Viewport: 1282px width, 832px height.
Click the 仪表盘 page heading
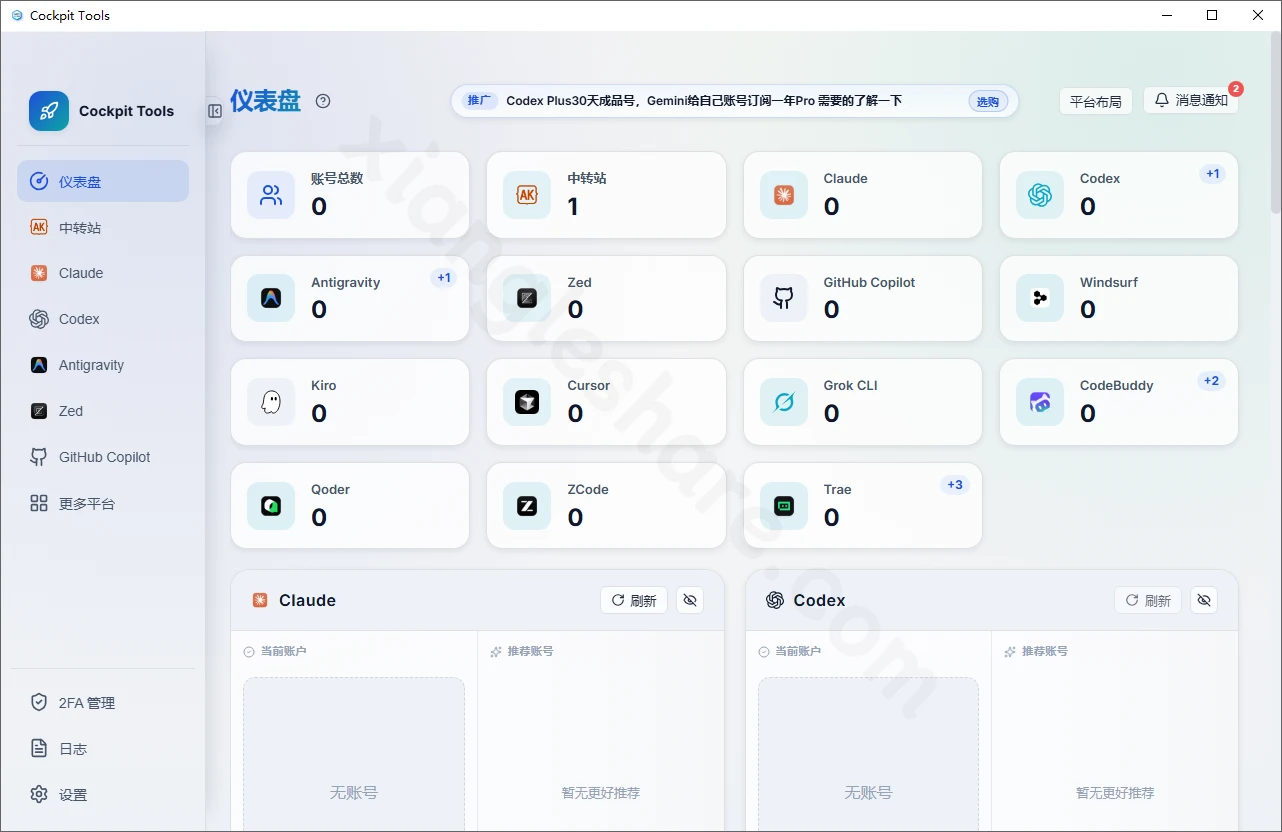tap(265, 101)
